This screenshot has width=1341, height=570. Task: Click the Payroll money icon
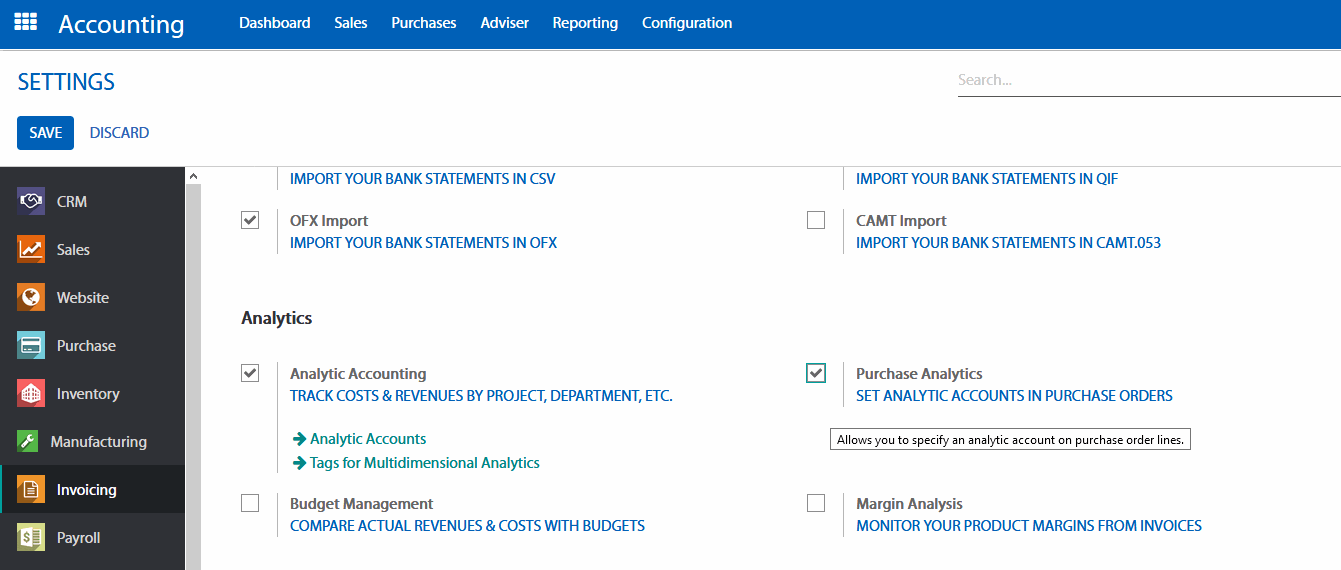31,537
